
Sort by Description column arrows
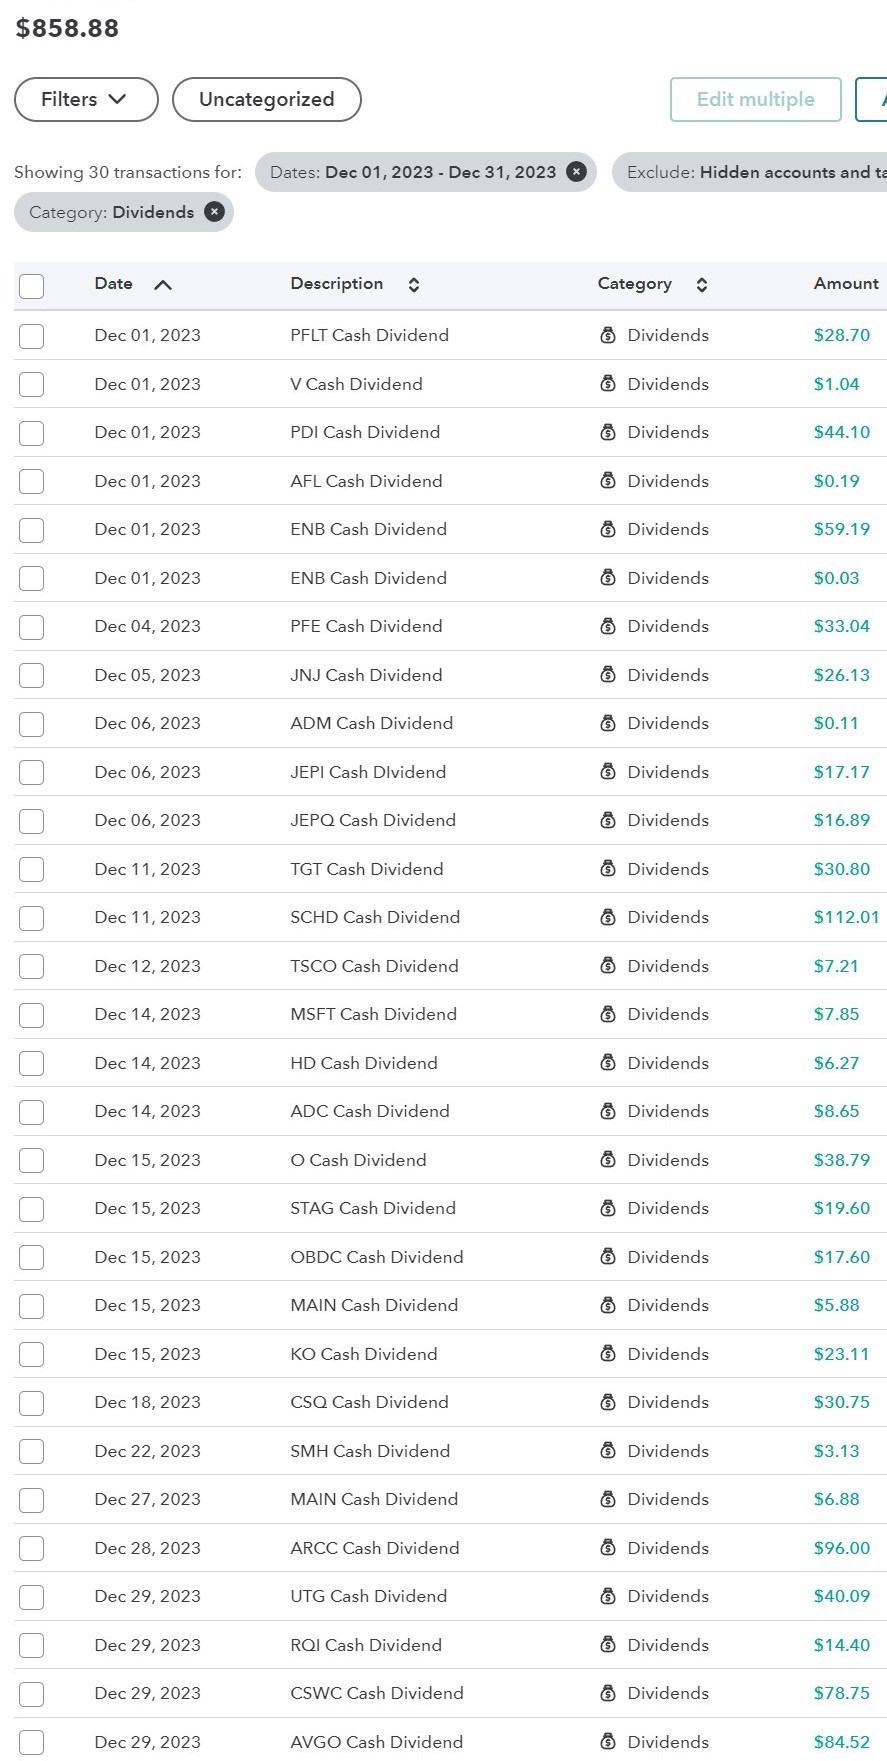(414, 285)
